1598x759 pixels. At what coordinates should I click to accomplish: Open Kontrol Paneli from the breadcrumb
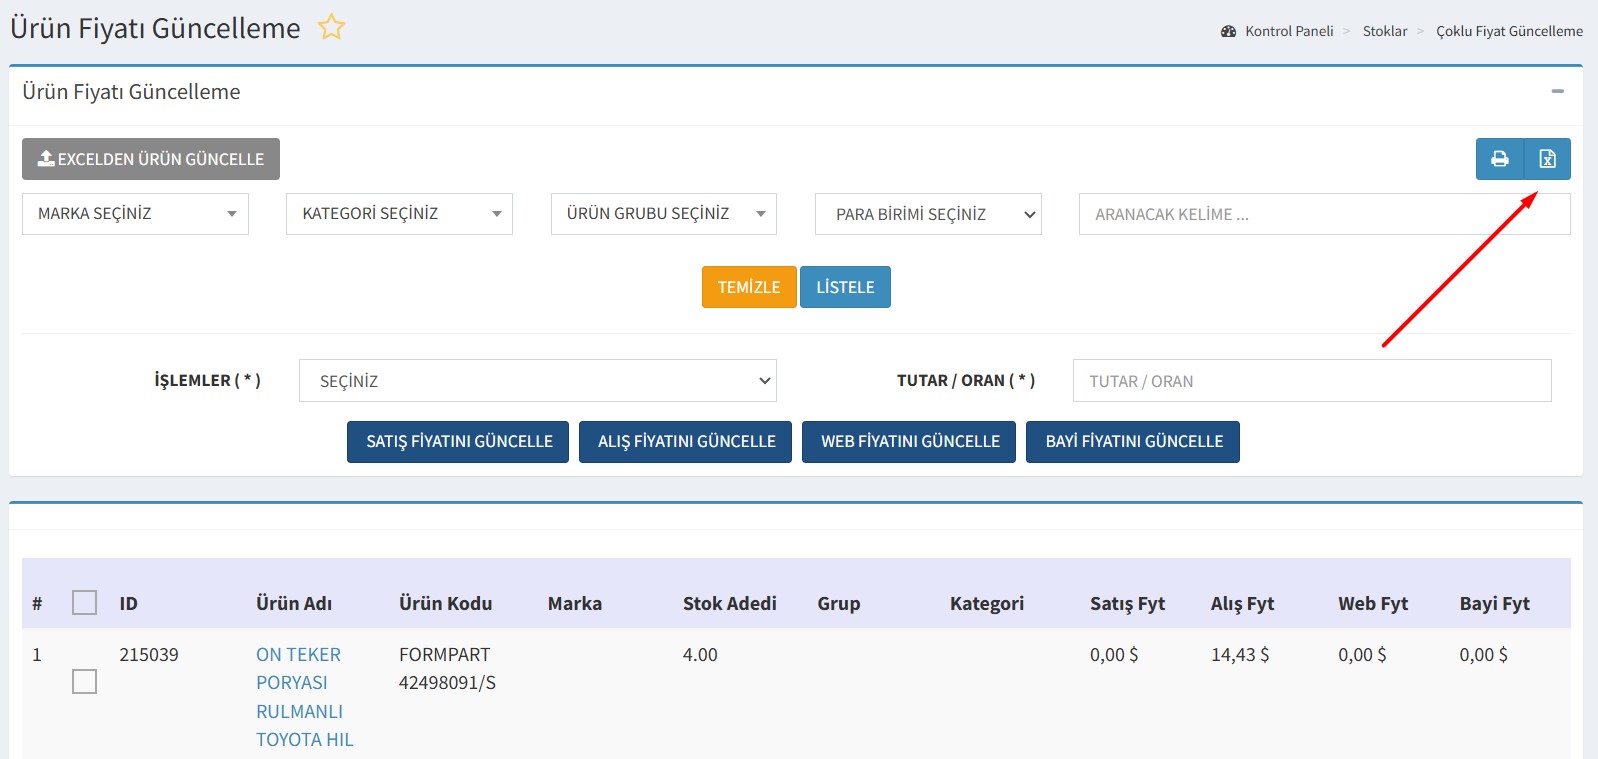coord(1289,31)
